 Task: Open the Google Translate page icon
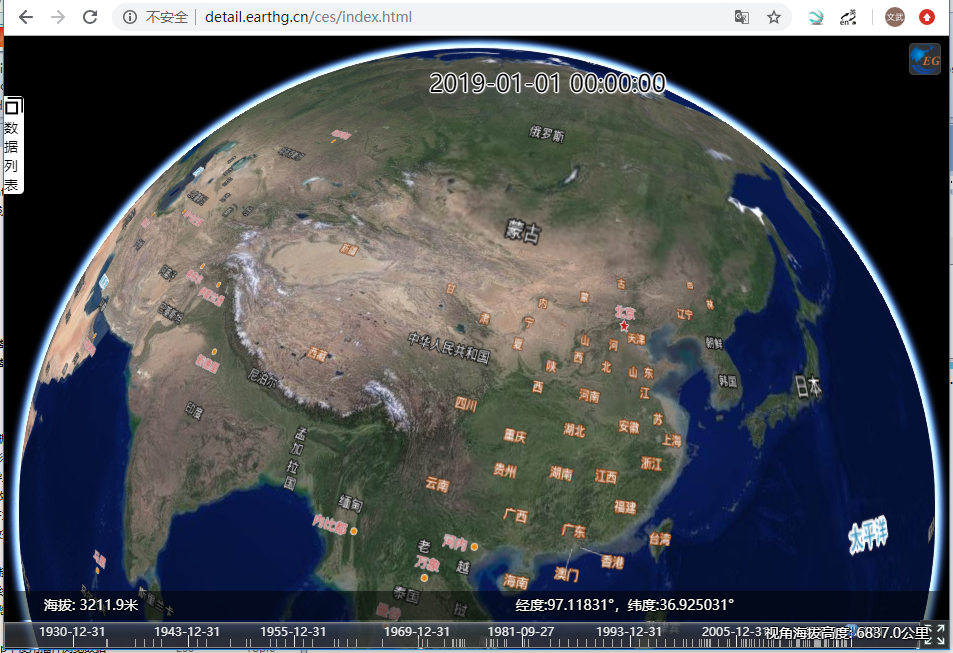[x=742, y=17]
